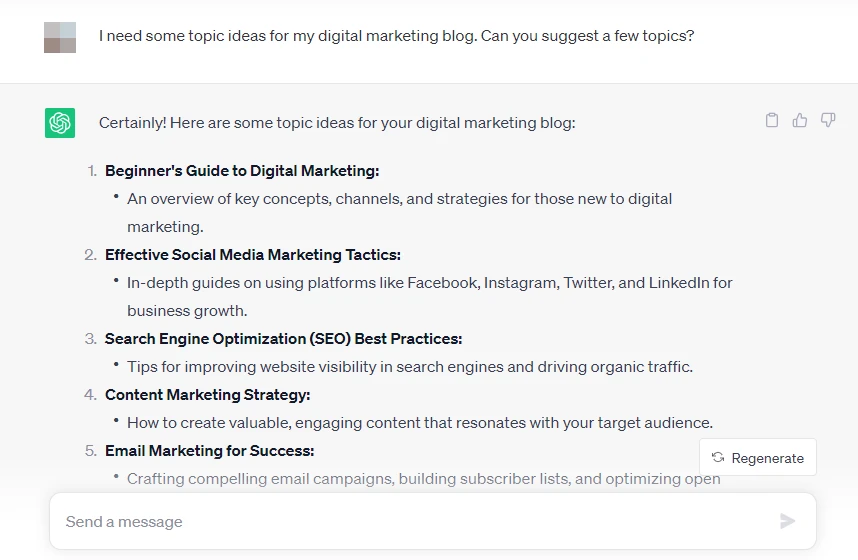Click the user profile avatar

[x=60, y=37]
